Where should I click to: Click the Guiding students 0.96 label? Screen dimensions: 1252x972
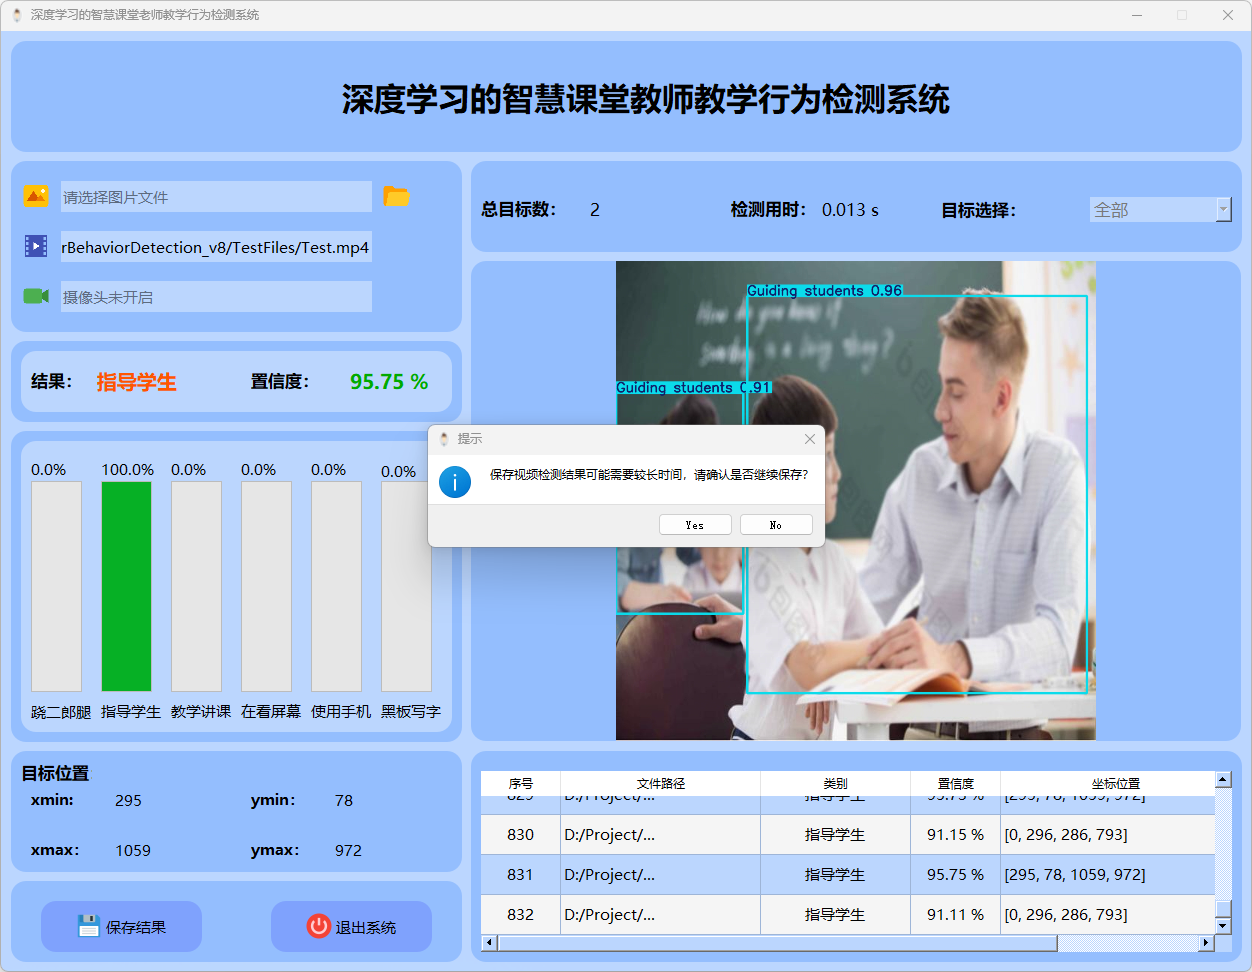tap(825, 291)
